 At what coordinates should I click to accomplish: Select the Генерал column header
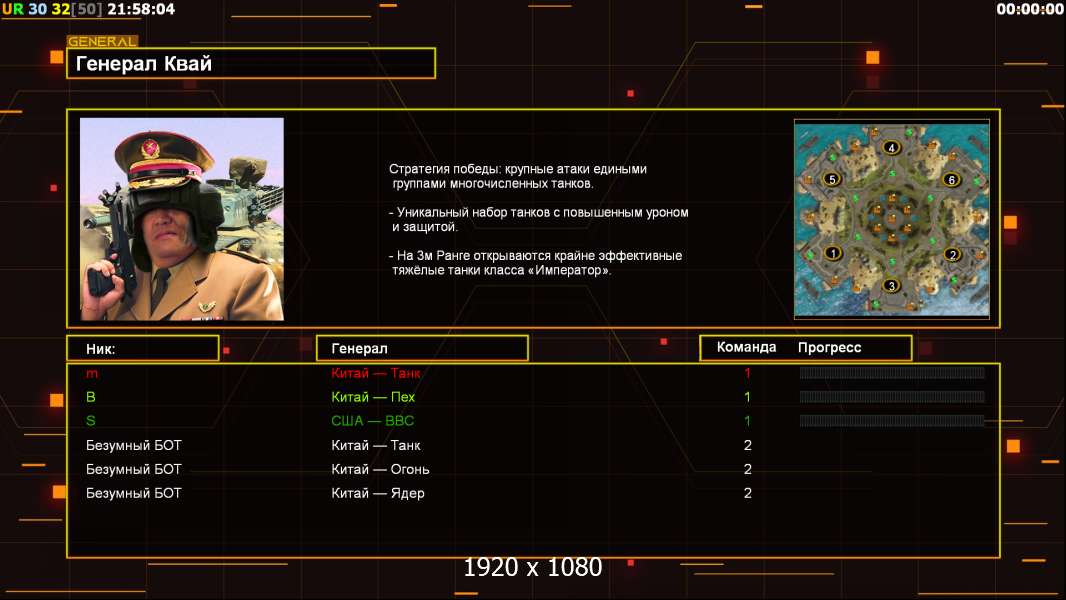[x=421, y=348]
